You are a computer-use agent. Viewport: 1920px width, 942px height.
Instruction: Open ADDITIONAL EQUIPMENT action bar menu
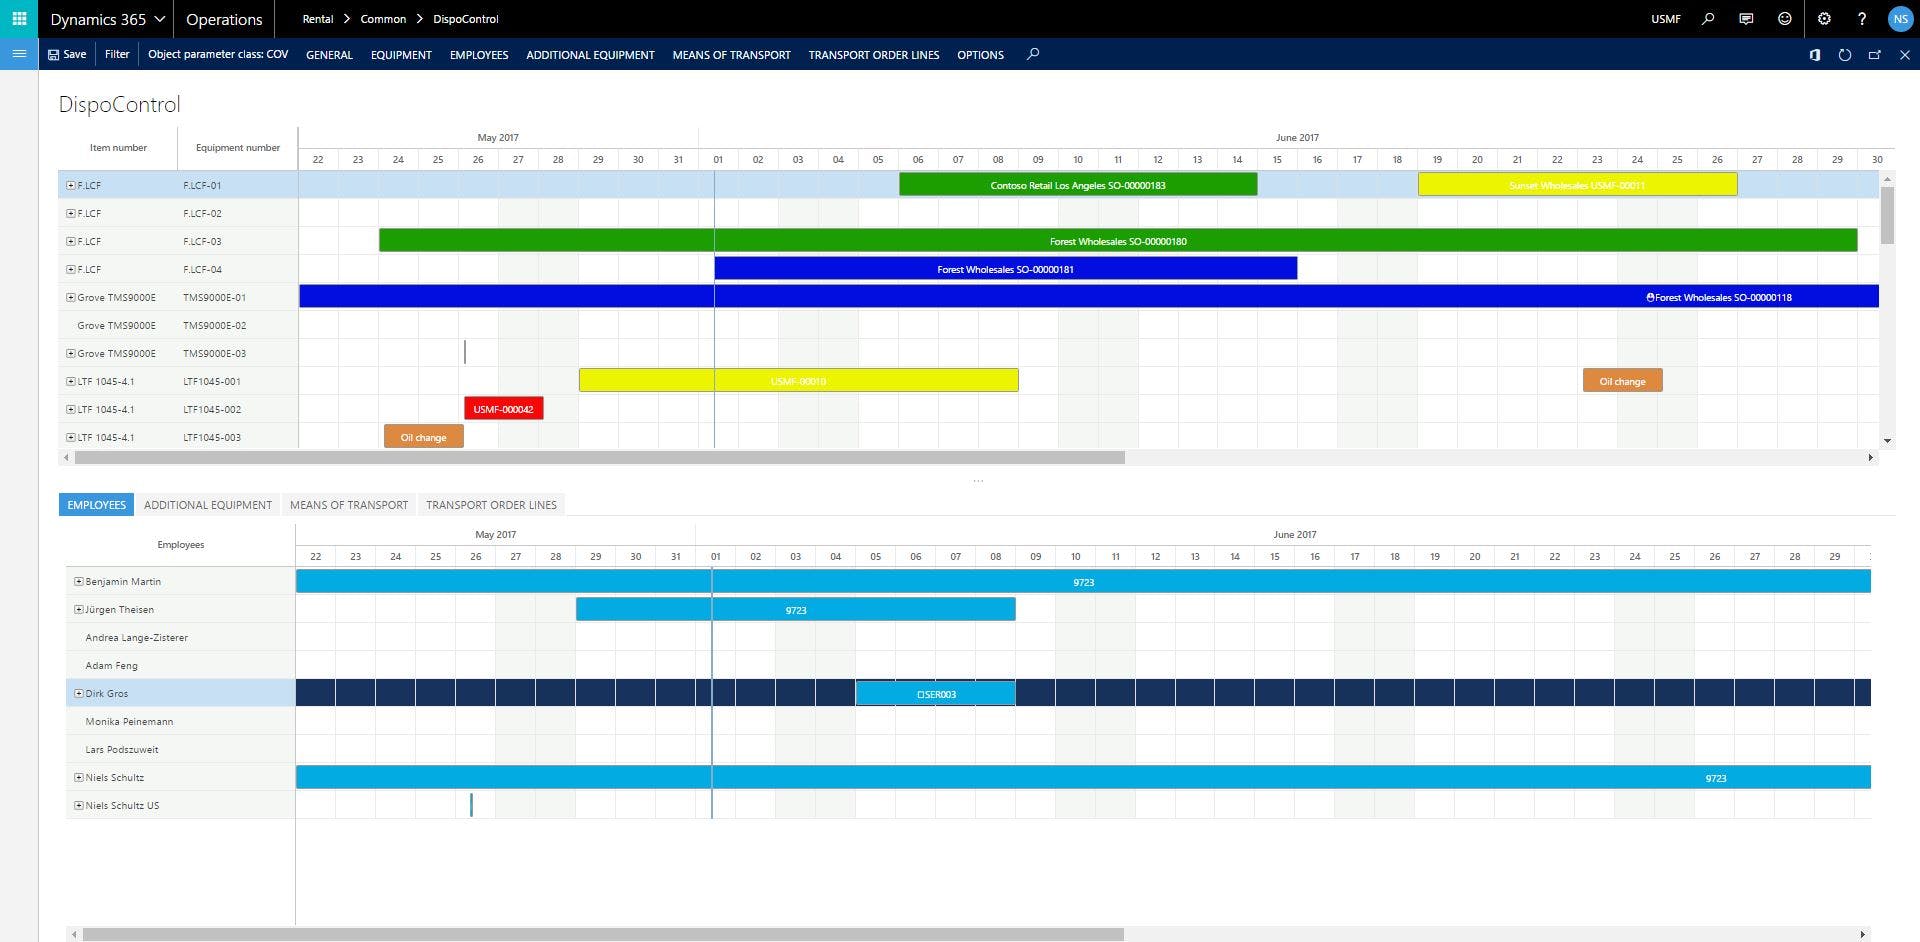tap(590, 55)
